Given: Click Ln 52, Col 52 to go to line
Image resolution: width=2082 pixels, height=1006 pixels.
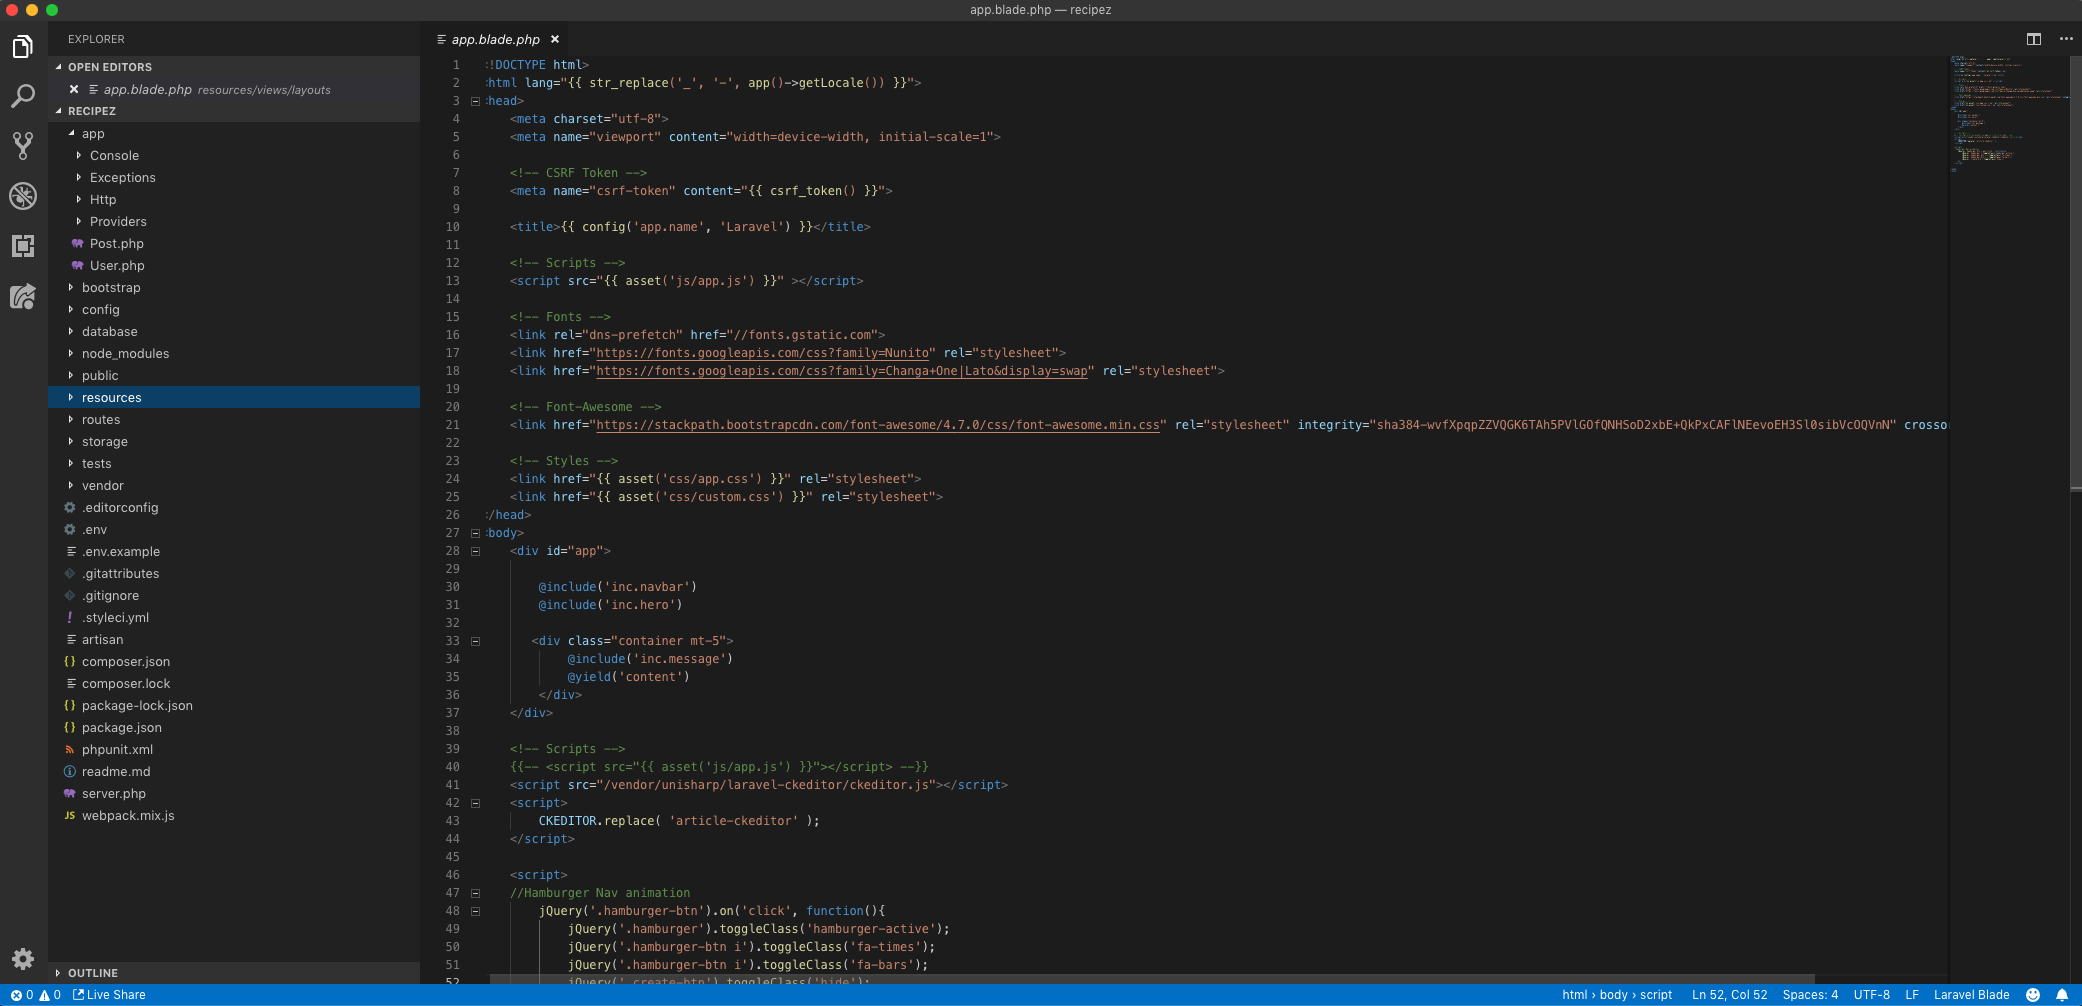Looking at the screenshot, I should pyautogui.click(x=1729, y=995).
